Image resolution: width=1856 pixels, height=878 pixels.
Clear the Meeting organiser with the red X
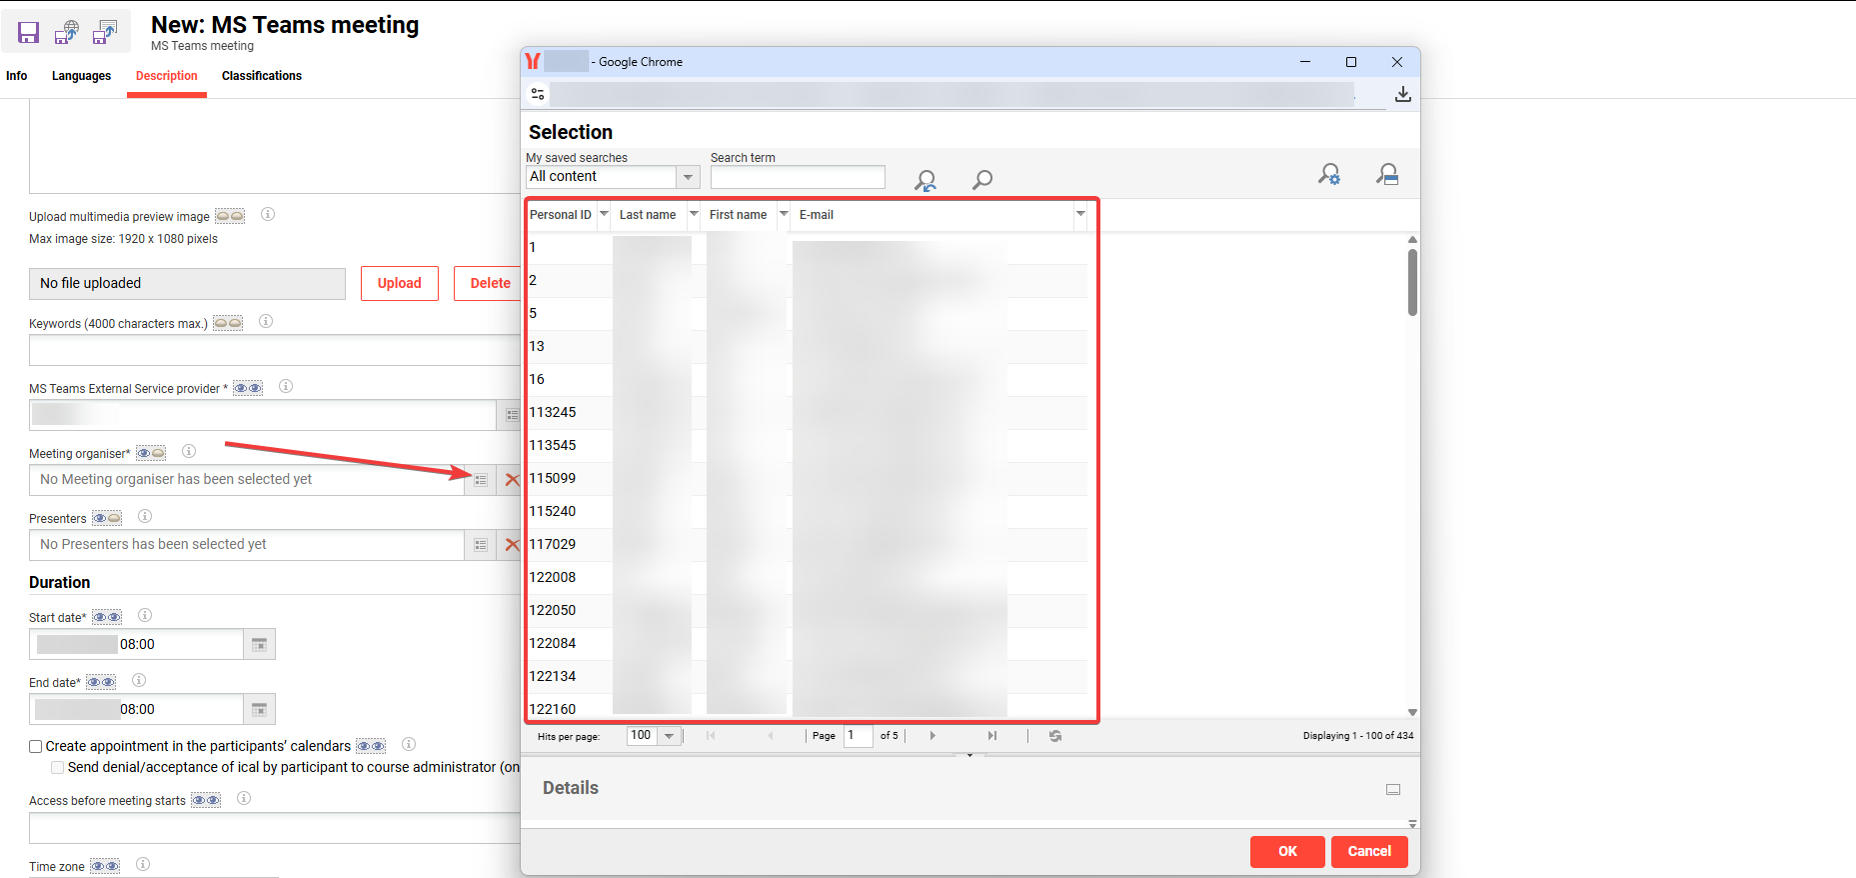click(512, 480)
